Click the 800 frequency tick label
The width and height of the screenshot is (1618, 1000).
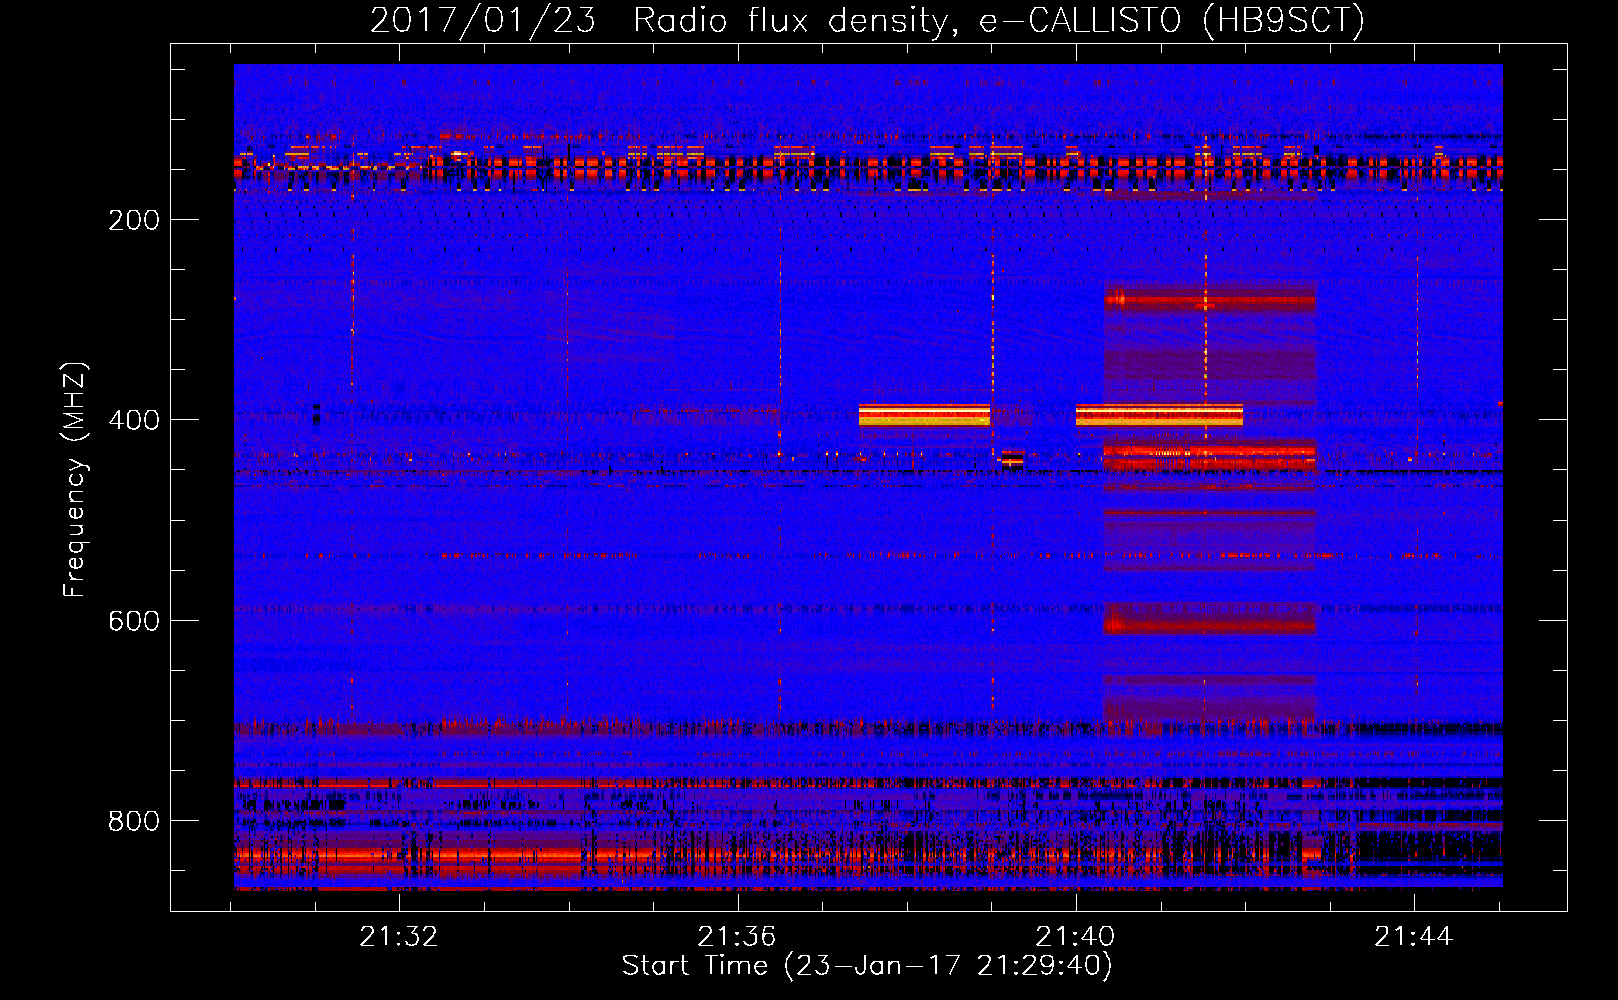[134, 821]
